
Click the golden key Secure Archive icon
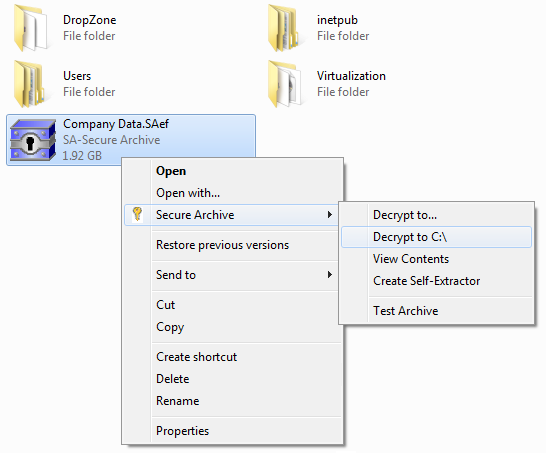137,214
